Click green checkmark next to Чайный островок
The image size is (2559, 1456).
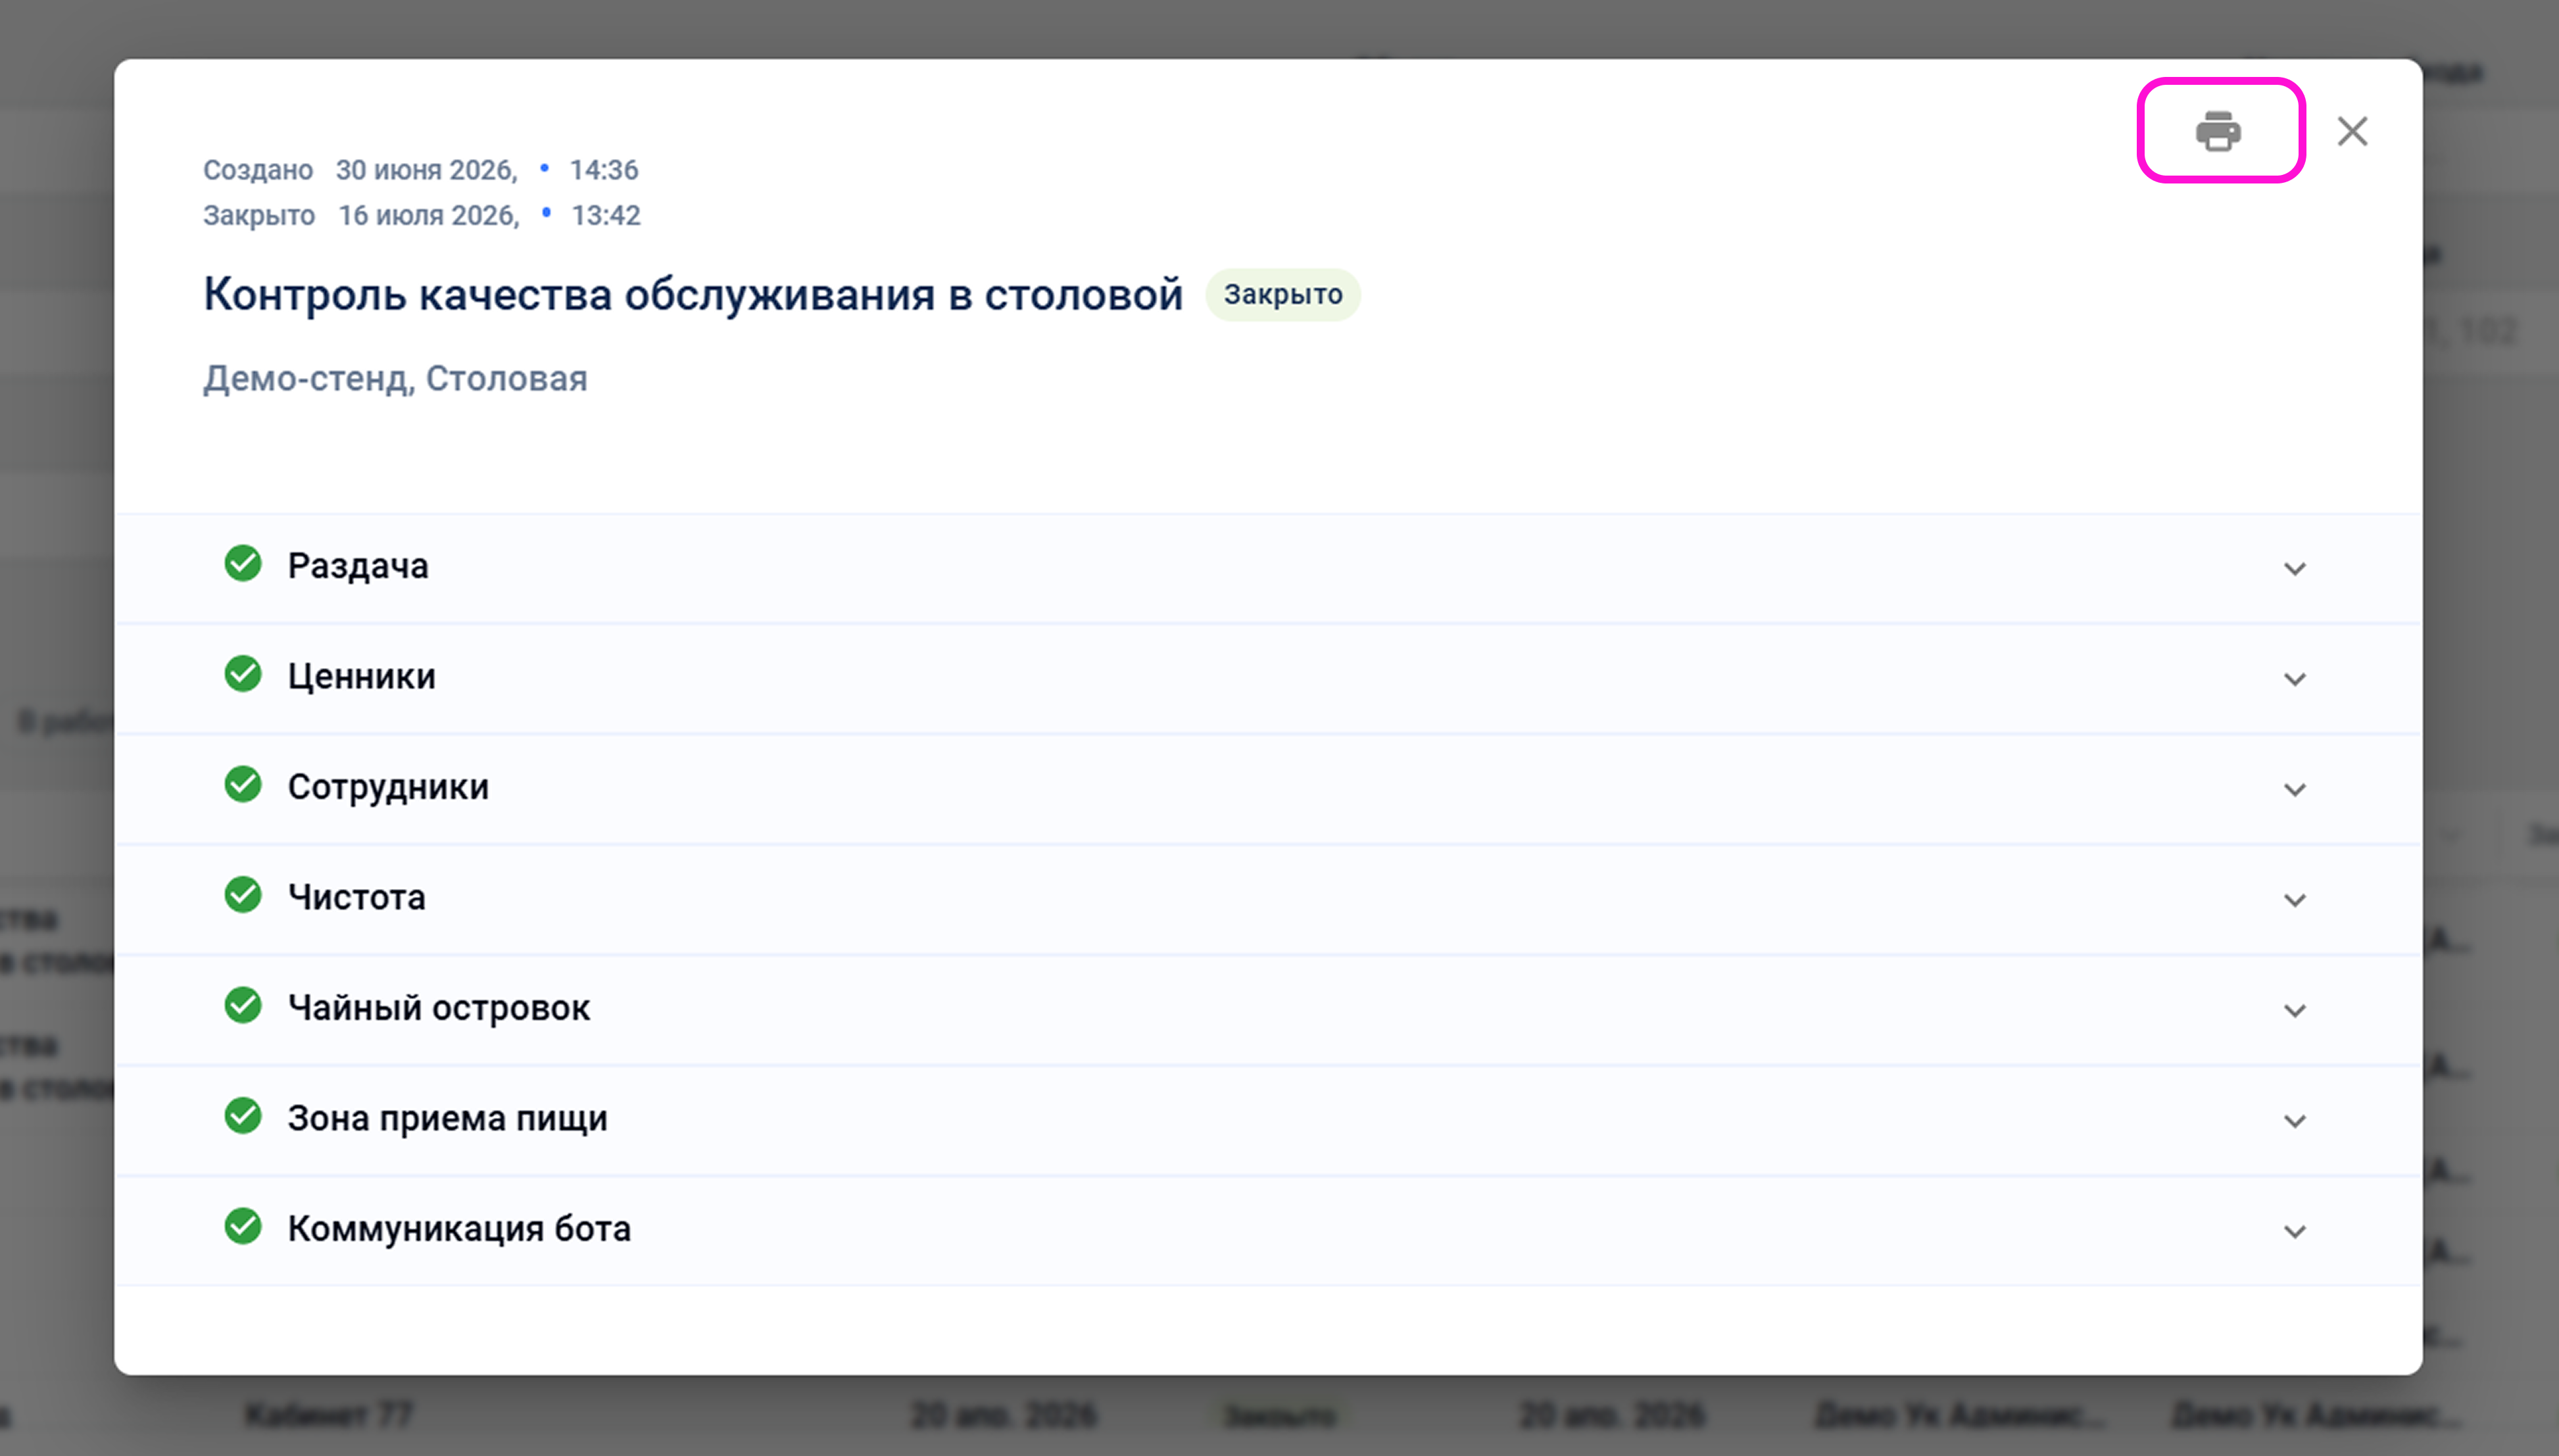243,1005
